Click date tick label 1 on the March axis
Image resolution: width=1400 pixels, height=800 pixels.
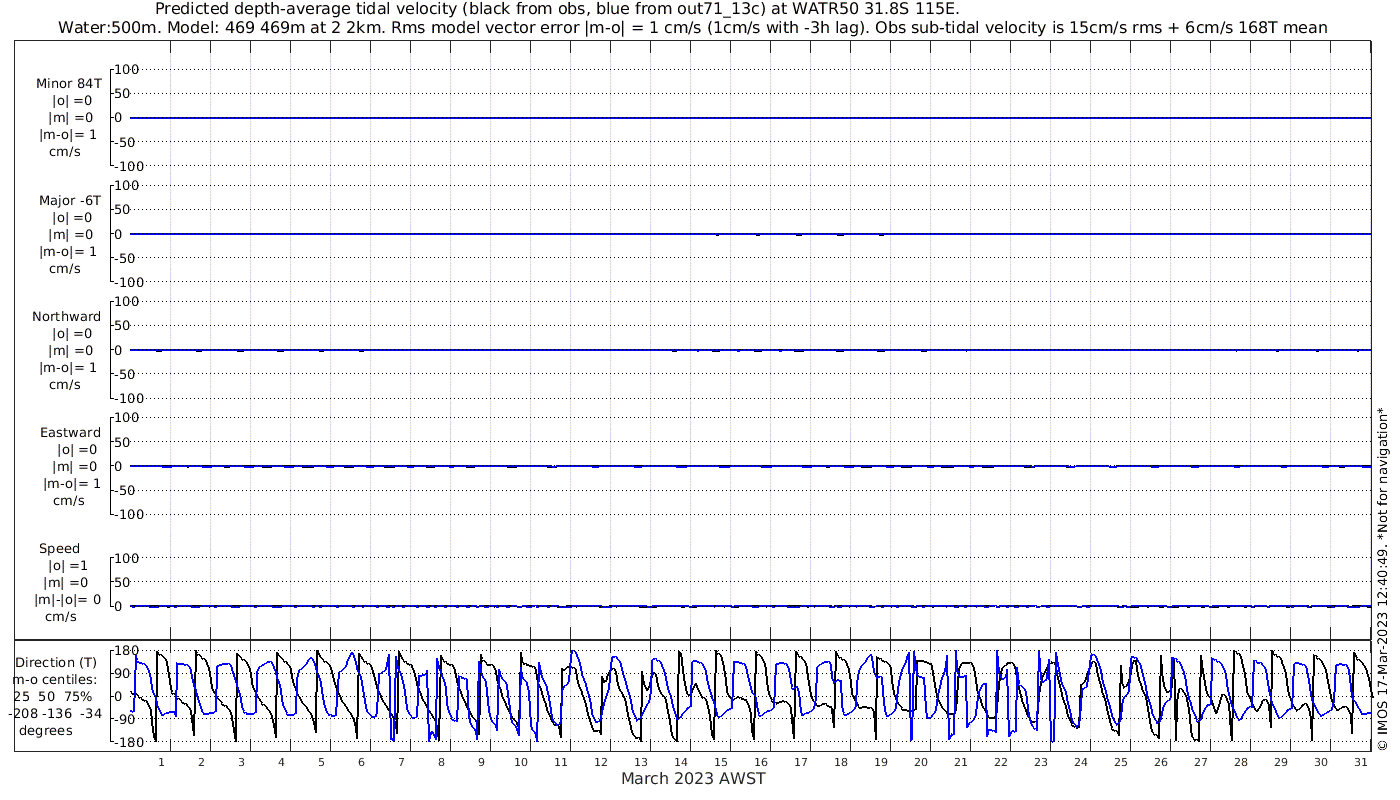tap(161, 762)
